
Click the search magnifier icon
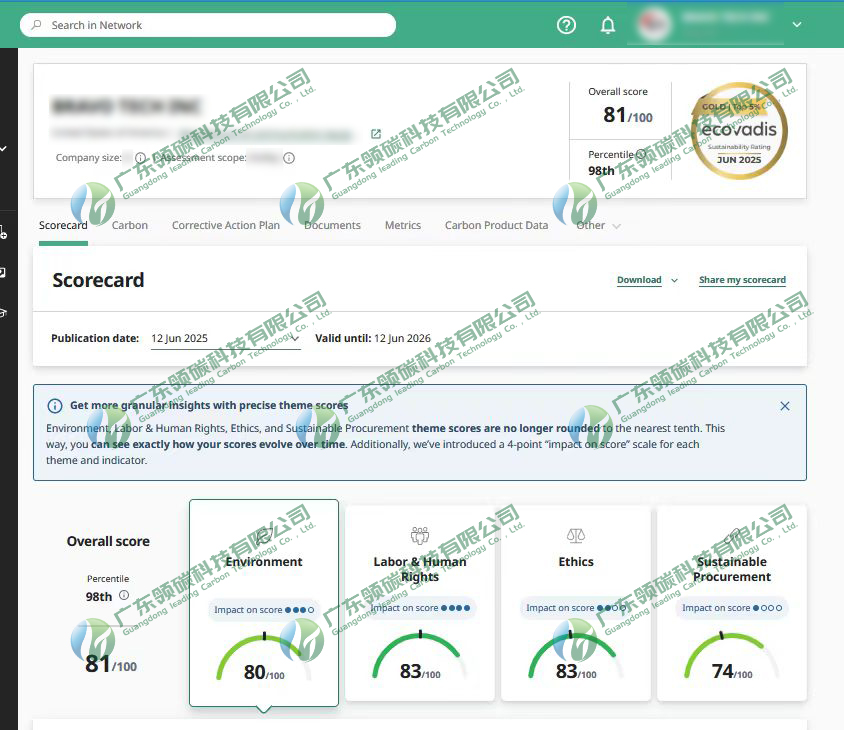[37, 25]
